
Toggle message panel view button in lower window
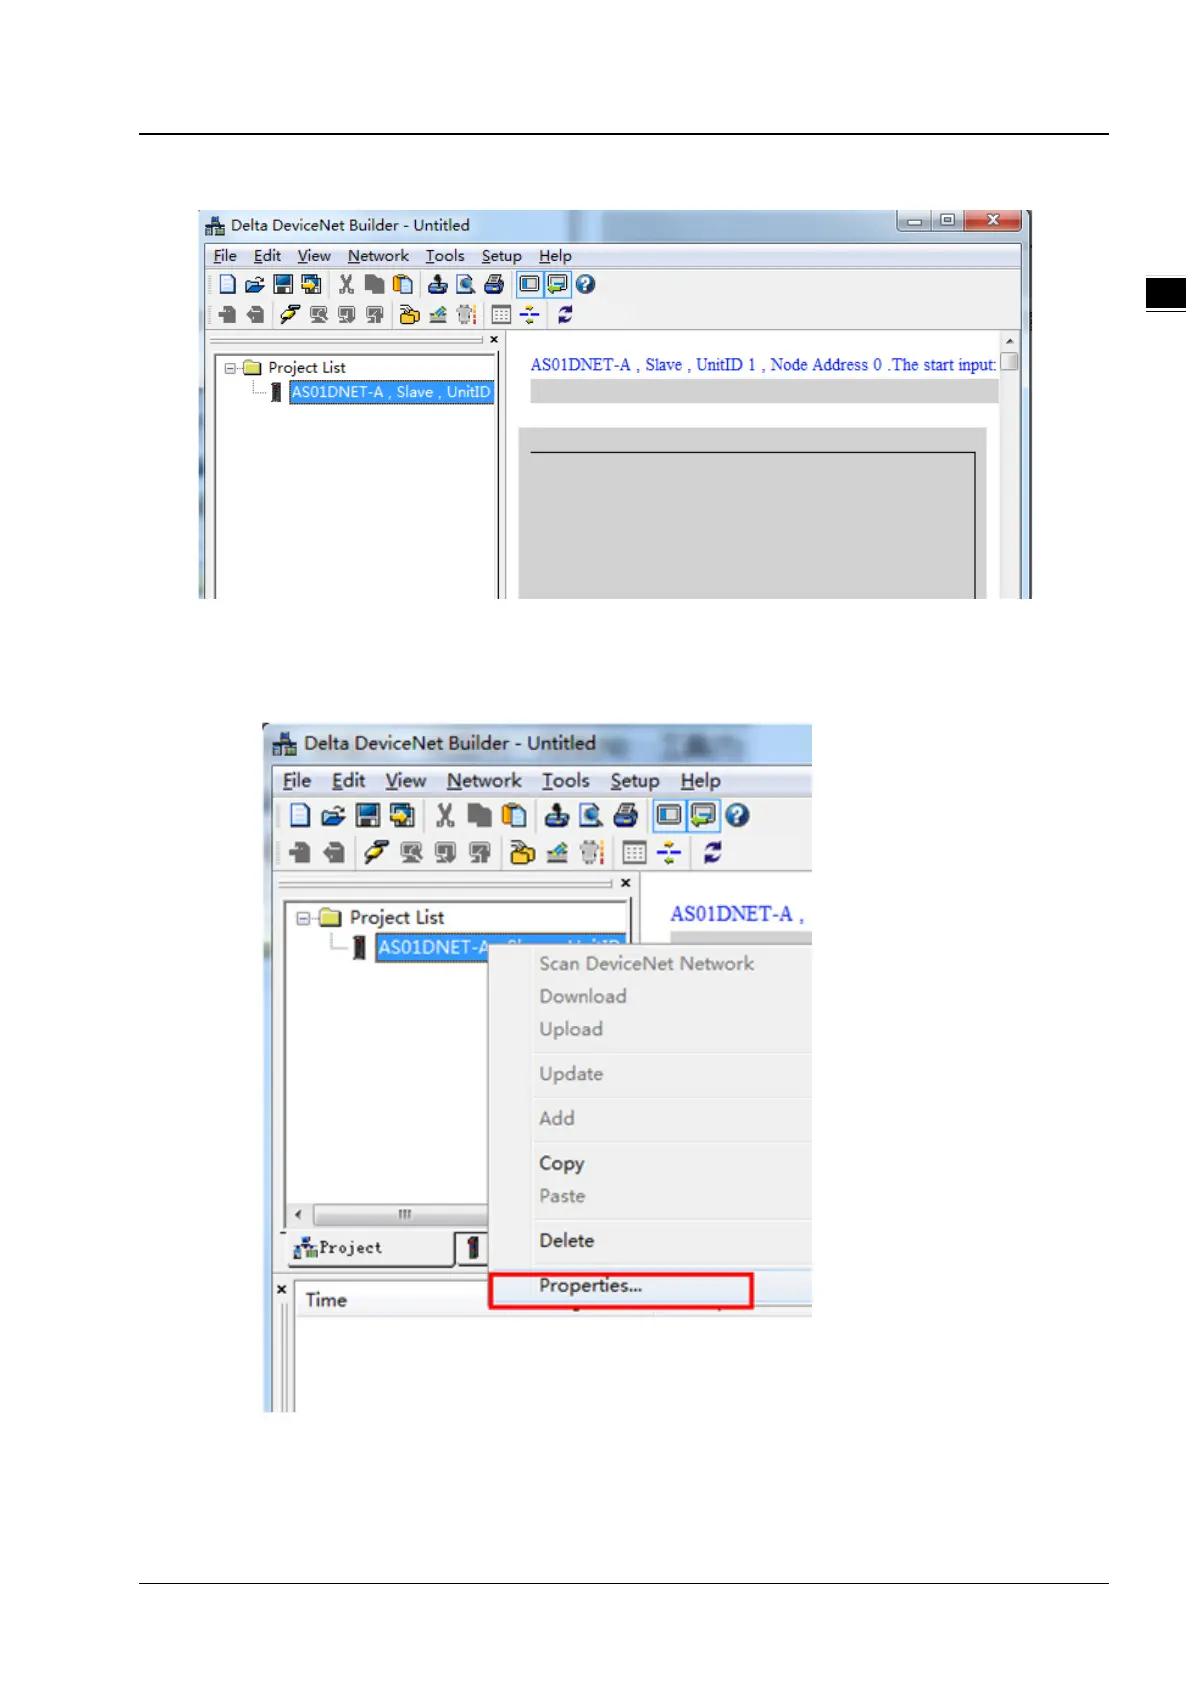703,815
